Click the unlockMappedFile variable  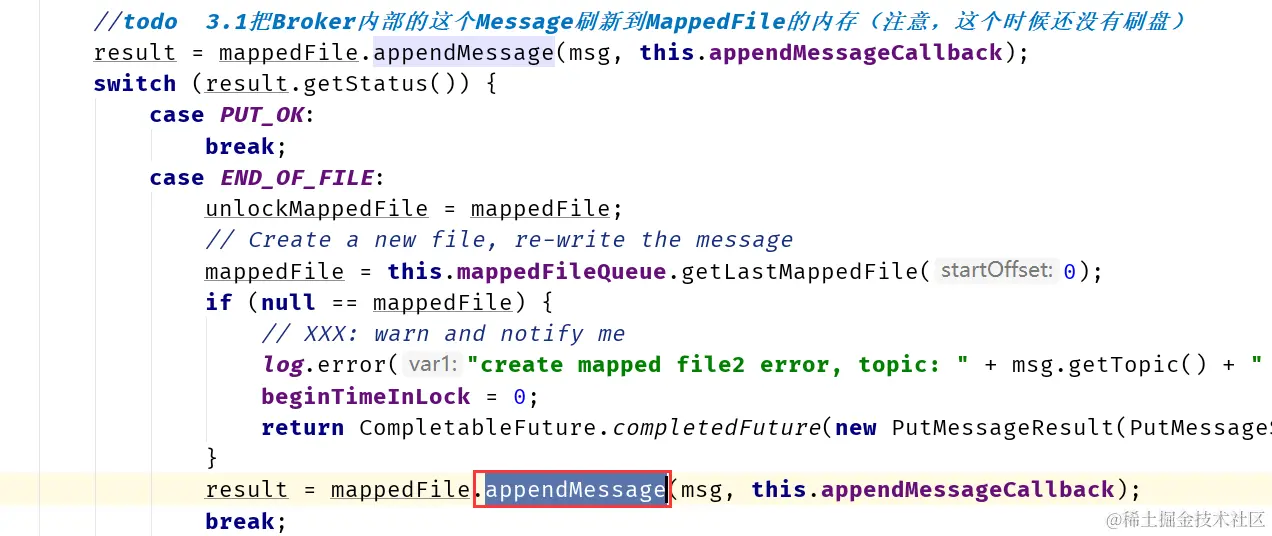[x=316, y=208]
